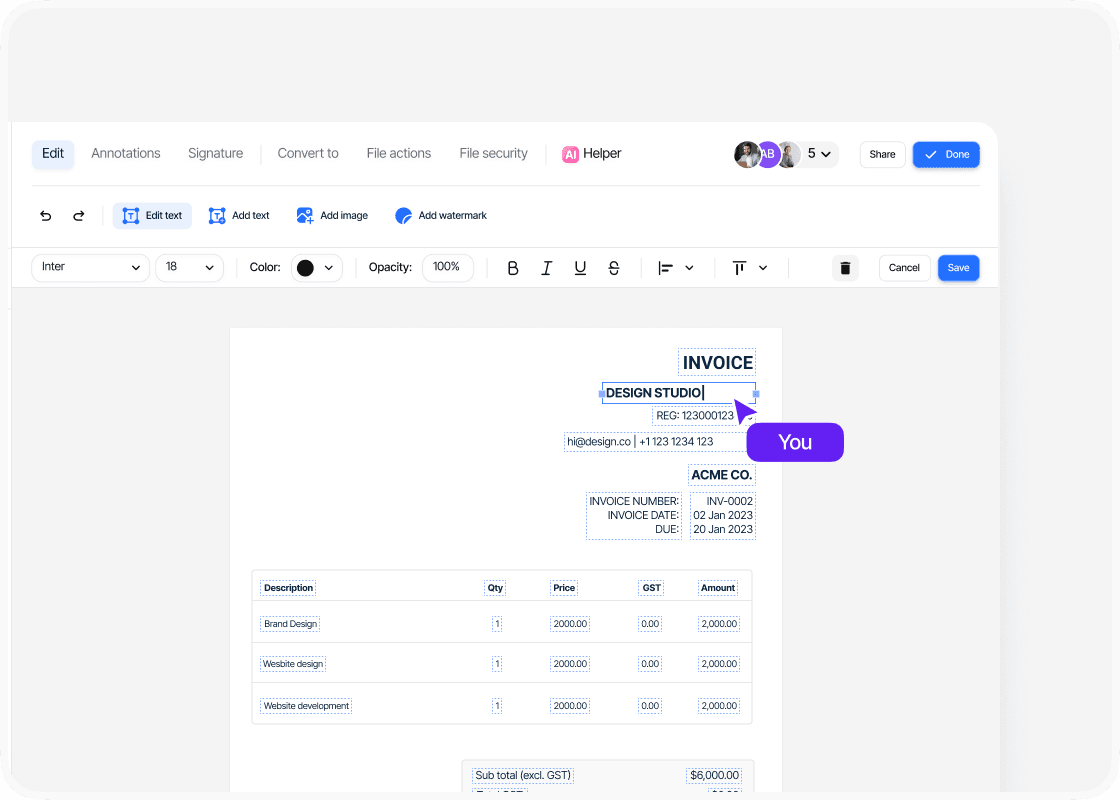Click the Opacity 100% input field
This screenshot has width=1120, height=800.
pyautogui.click(x=447, y=268)
